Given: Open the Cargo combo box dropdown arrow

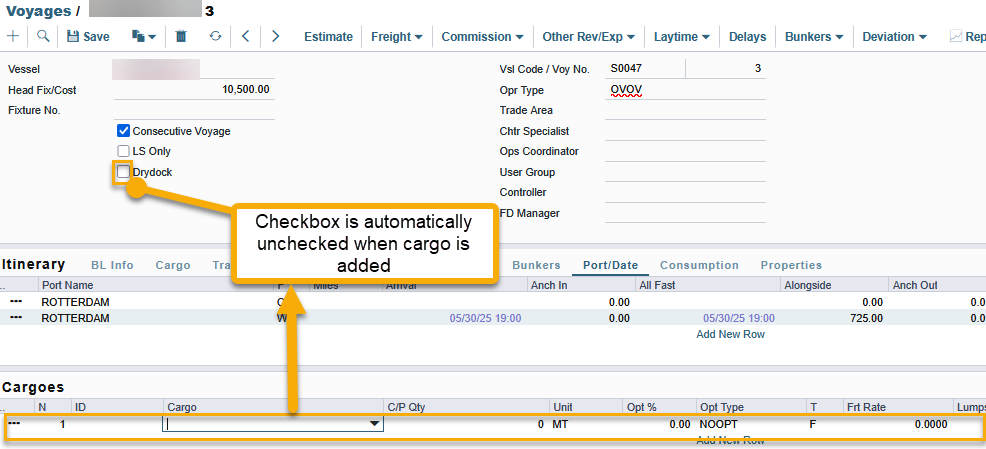Looking at the screenshot, I should pos(375,424).
